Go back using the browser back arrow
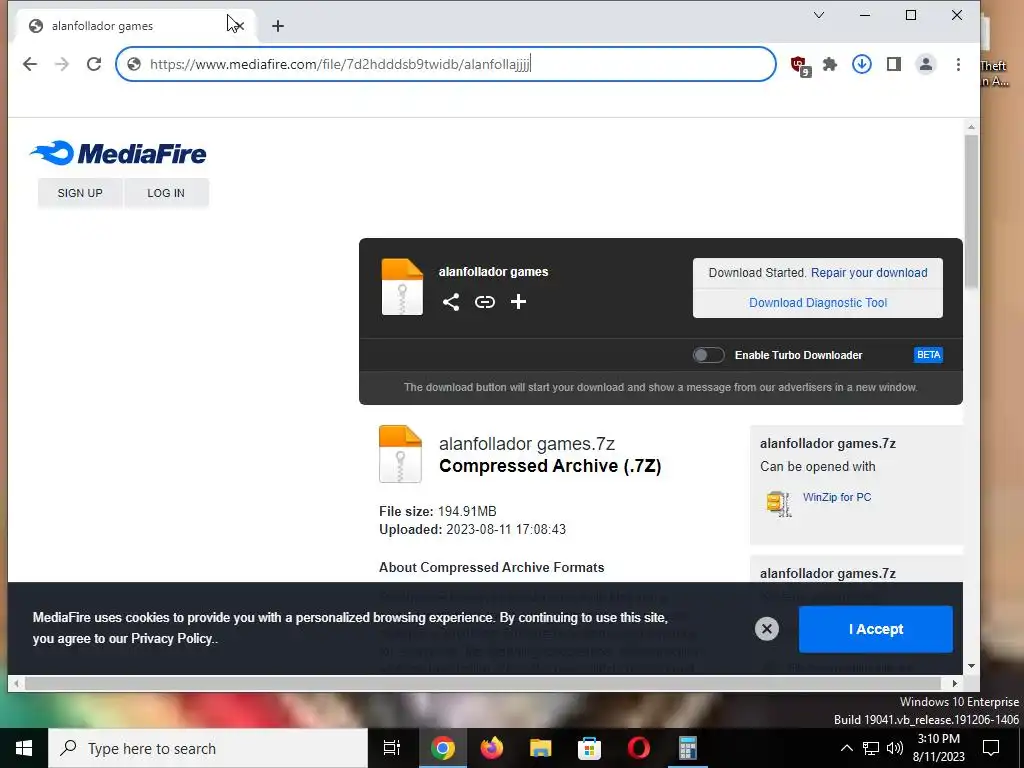 [30, 64]
